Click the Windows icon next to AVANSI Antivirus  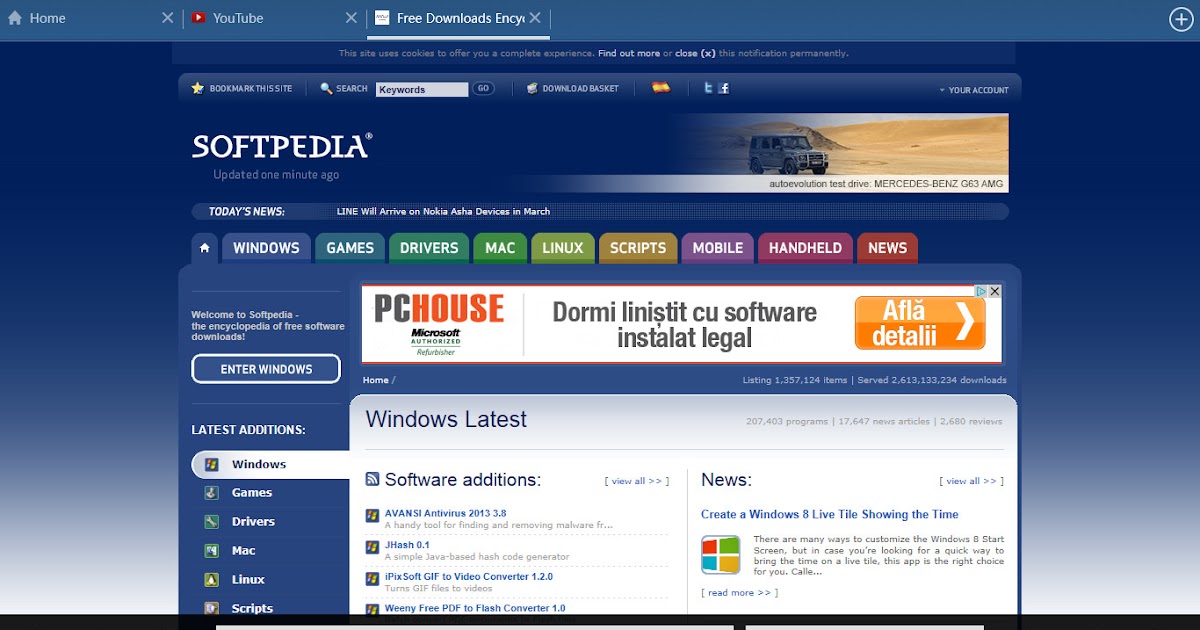pyautogui.click(x=372, y=517)
